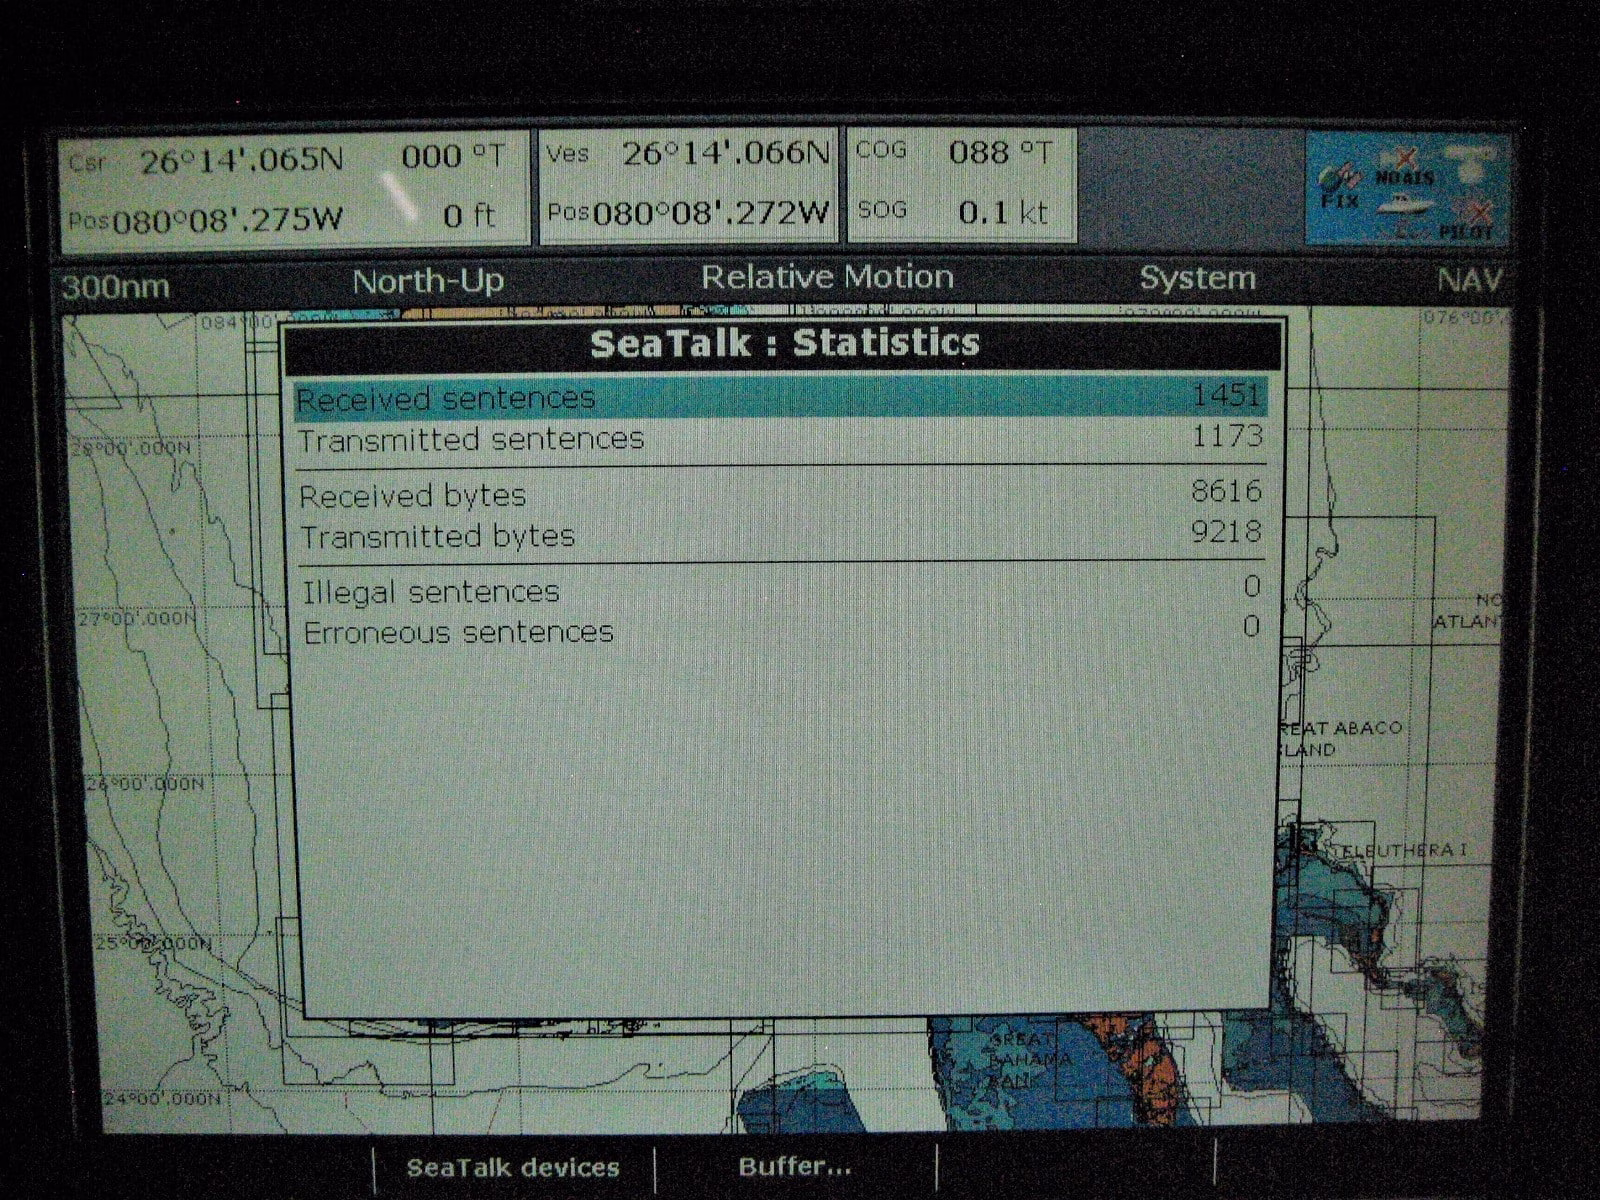The image size is (1600, 1200).
Task: Tap the cursor position data box
Action: [x=292, y=187]
